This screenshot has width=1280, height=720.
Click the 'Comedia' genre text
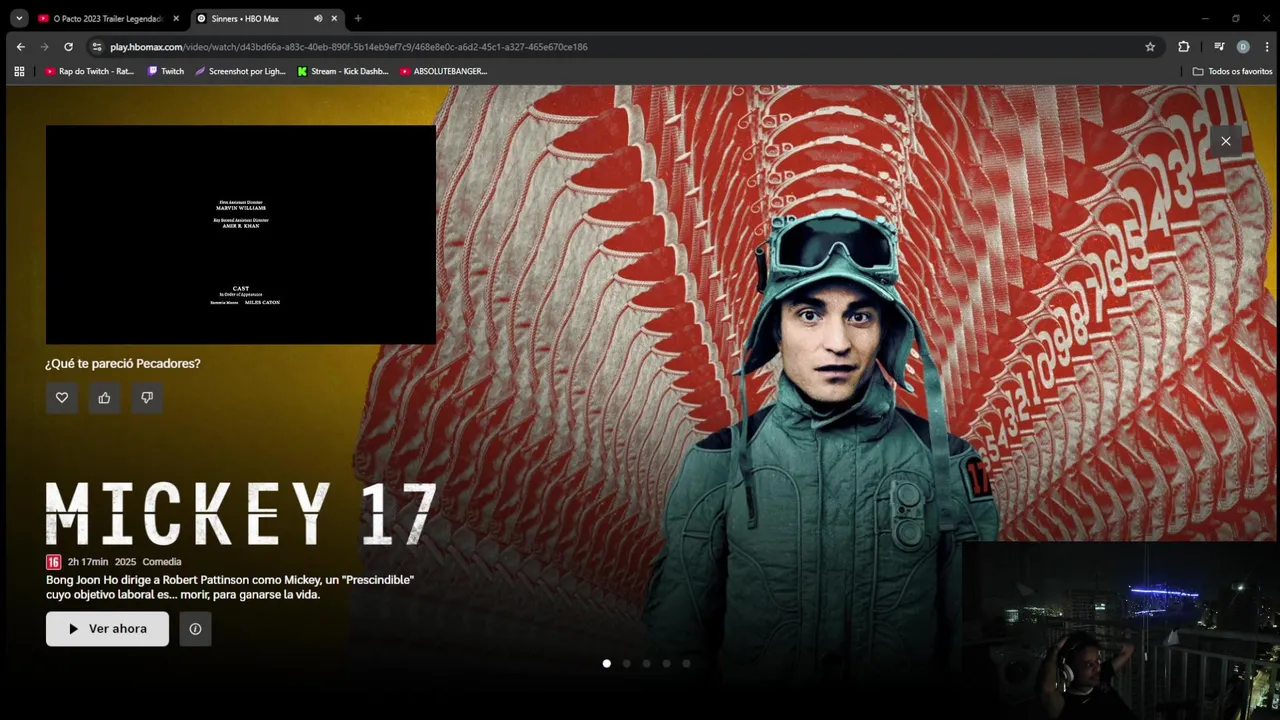click(x=162, y=562)
